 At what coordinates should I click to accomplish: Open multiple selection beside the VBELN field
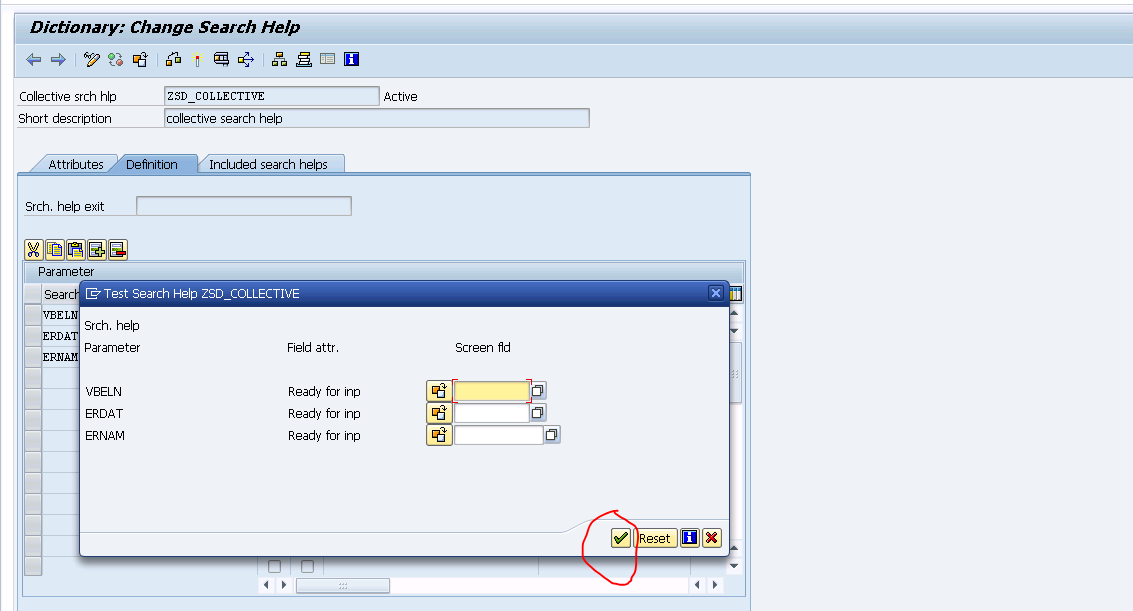point(536,390)
